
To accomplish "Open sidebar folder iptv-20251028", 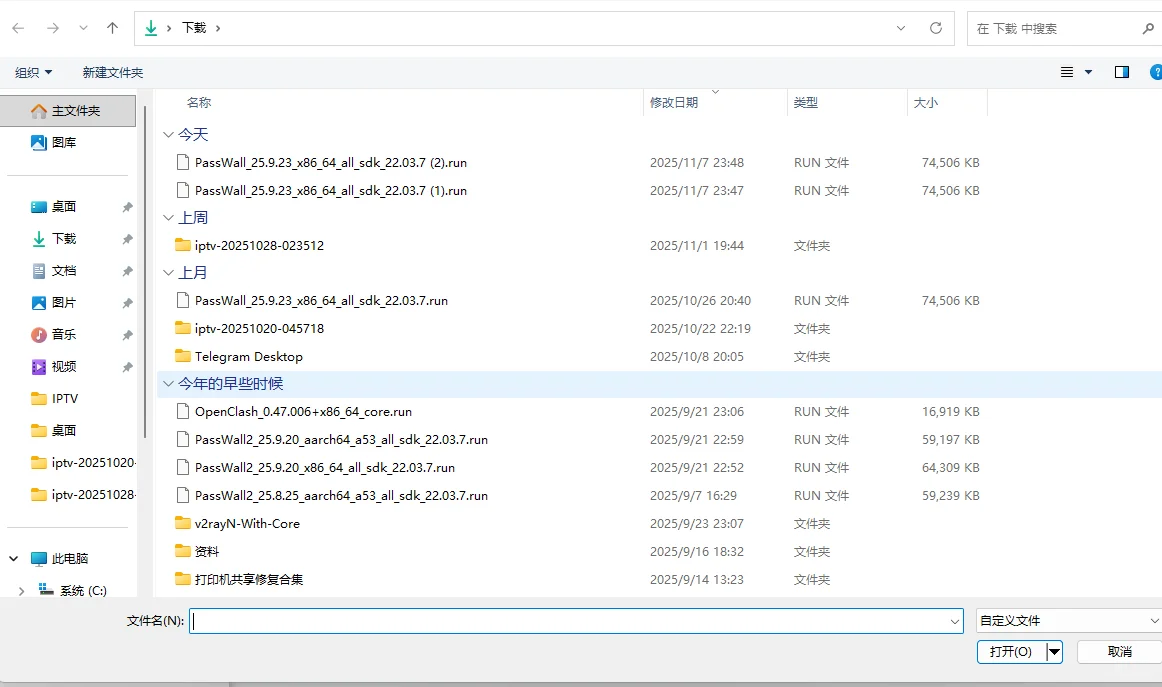I will (x=82, y=494).
